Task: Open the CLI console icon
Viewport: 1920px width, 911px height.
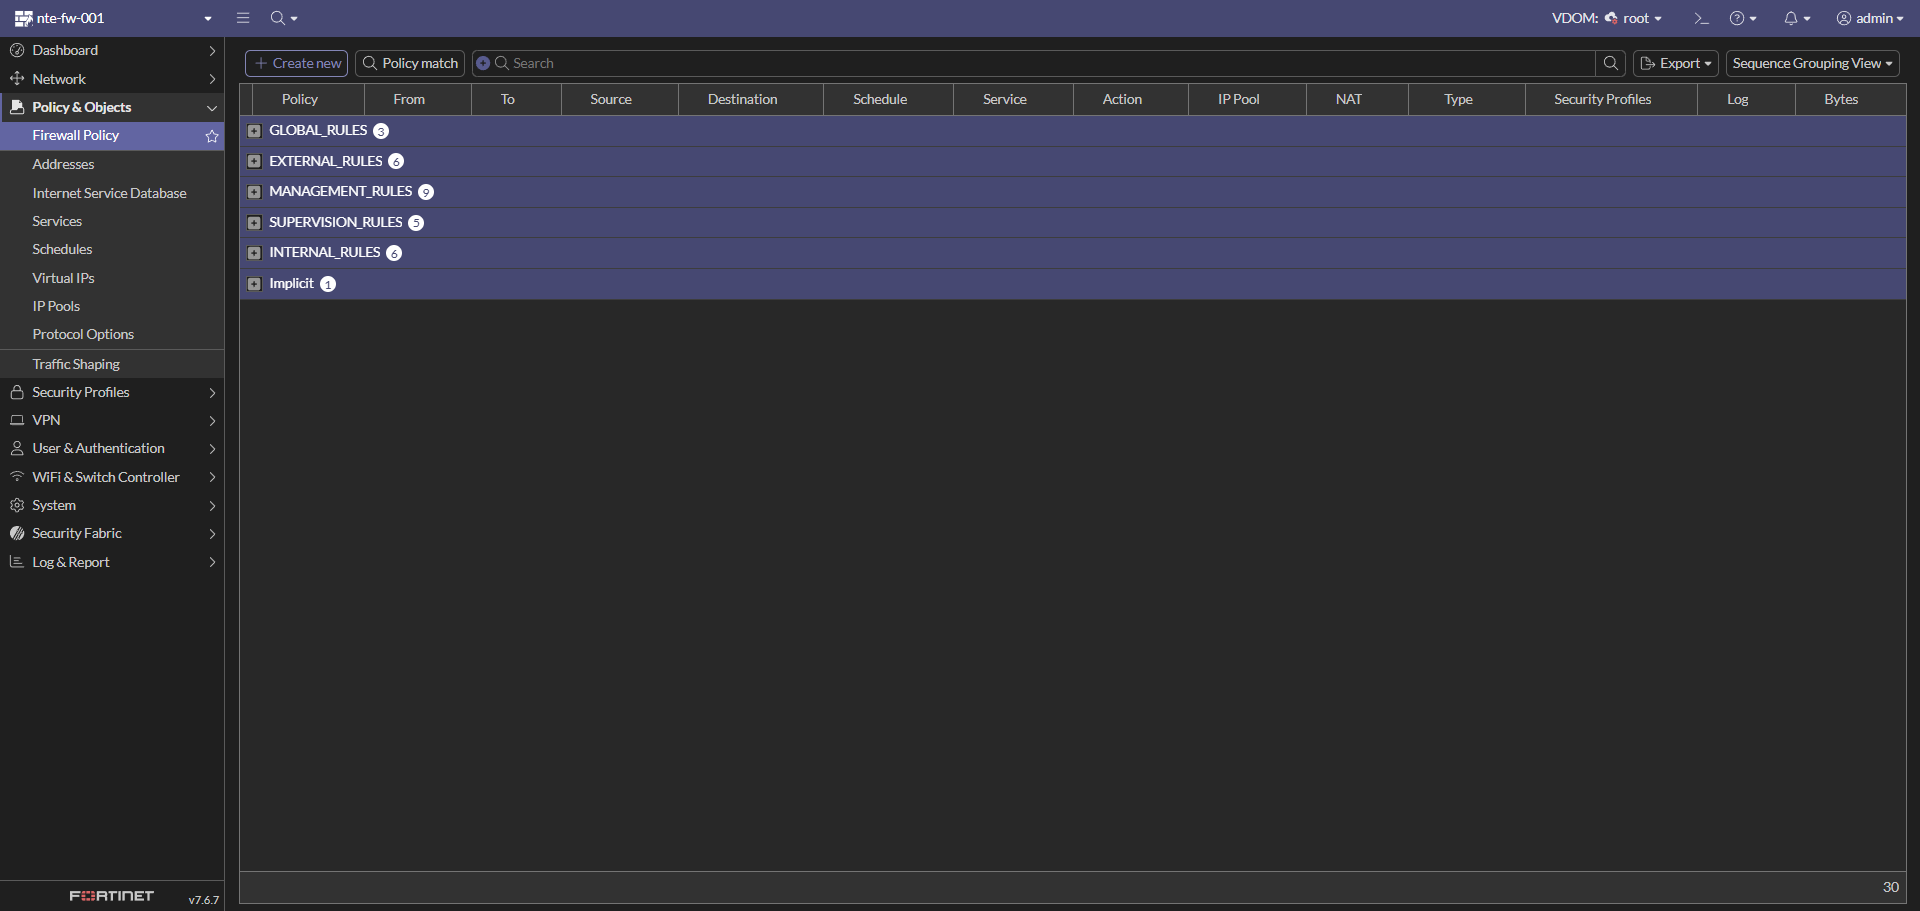Action: point(1701,18)
